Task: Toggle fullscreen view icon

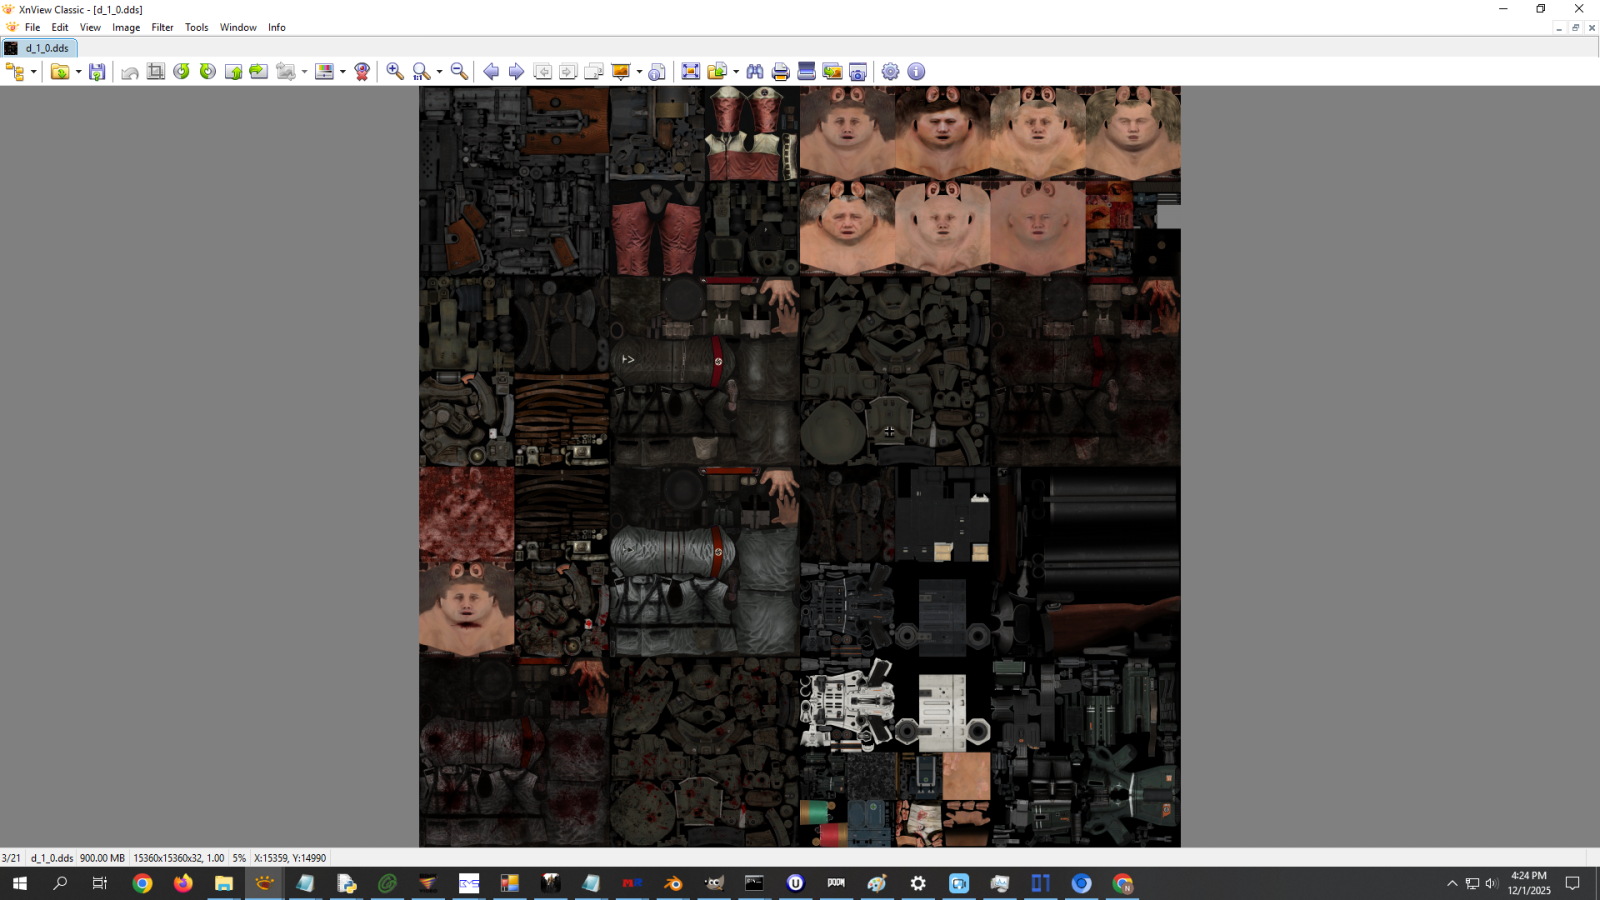Action: [x=690, y=72]
